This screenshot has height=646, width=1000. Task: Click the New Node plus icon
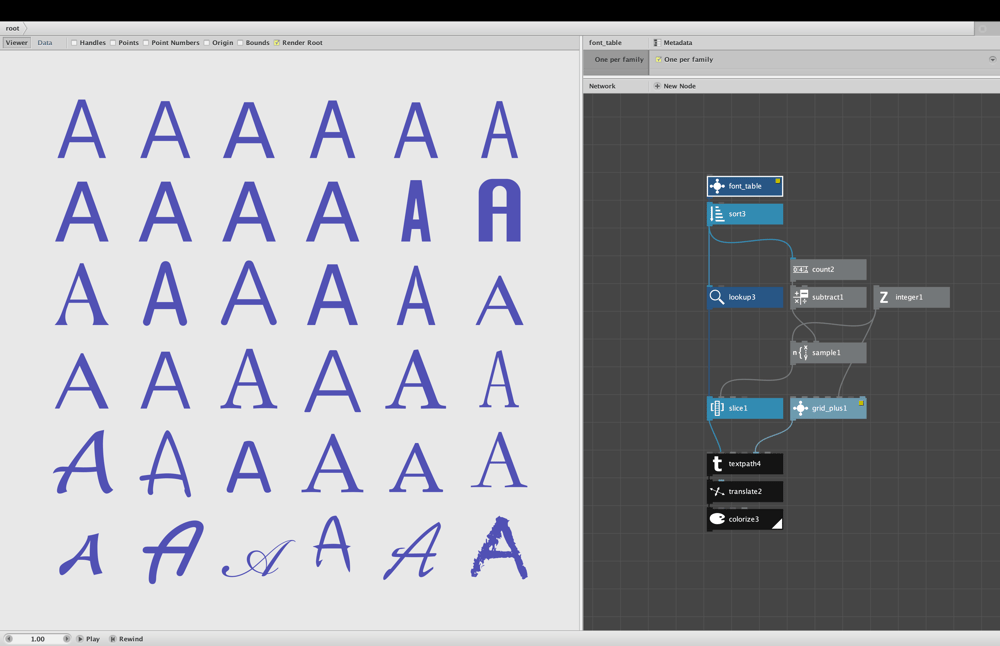point(657,86)
